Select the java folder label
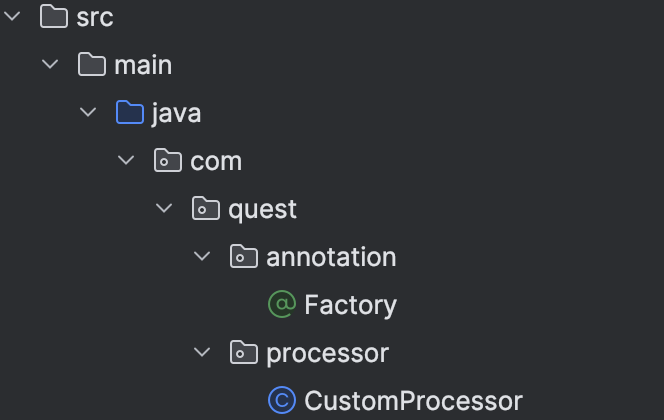 pos(176,113)
